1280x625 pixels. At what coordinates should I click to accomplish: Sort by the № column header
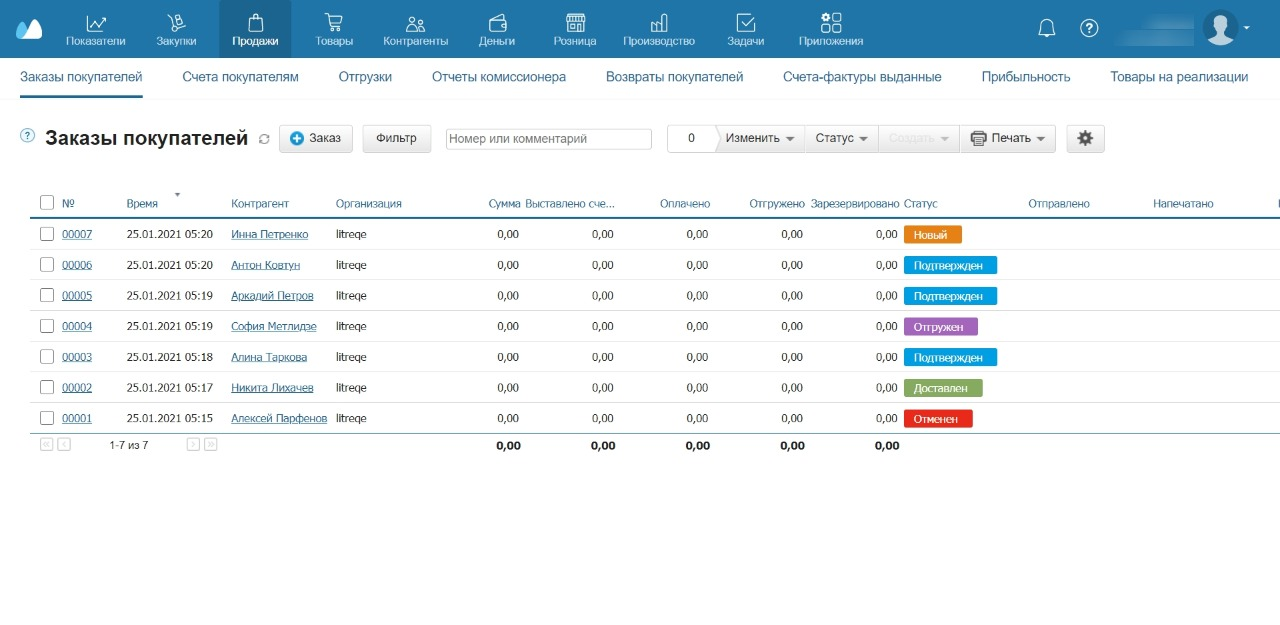[x=69, y=203]
